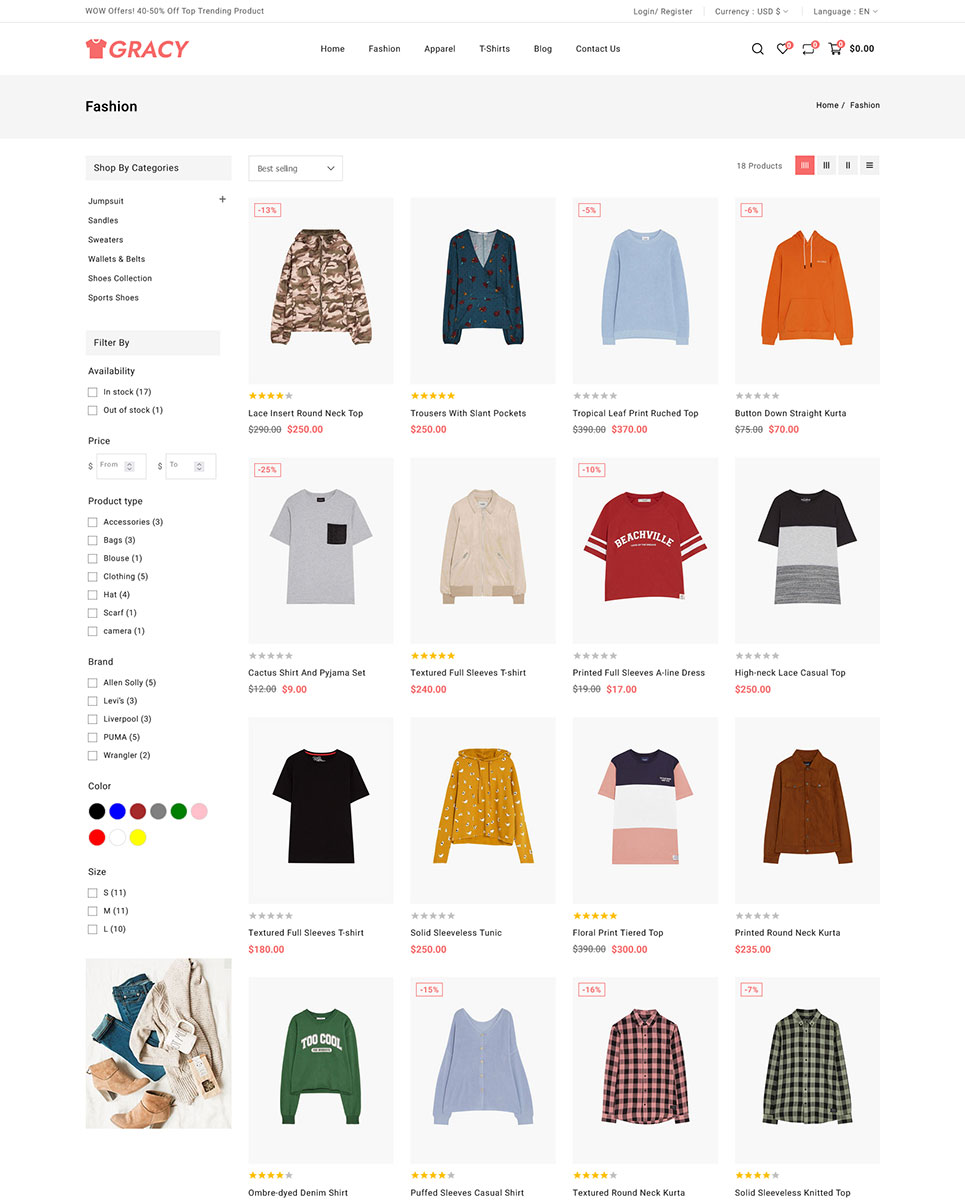Go to the T-Shirts menu item
This screenshot has height=1200, width=965.
click(494, 49)
